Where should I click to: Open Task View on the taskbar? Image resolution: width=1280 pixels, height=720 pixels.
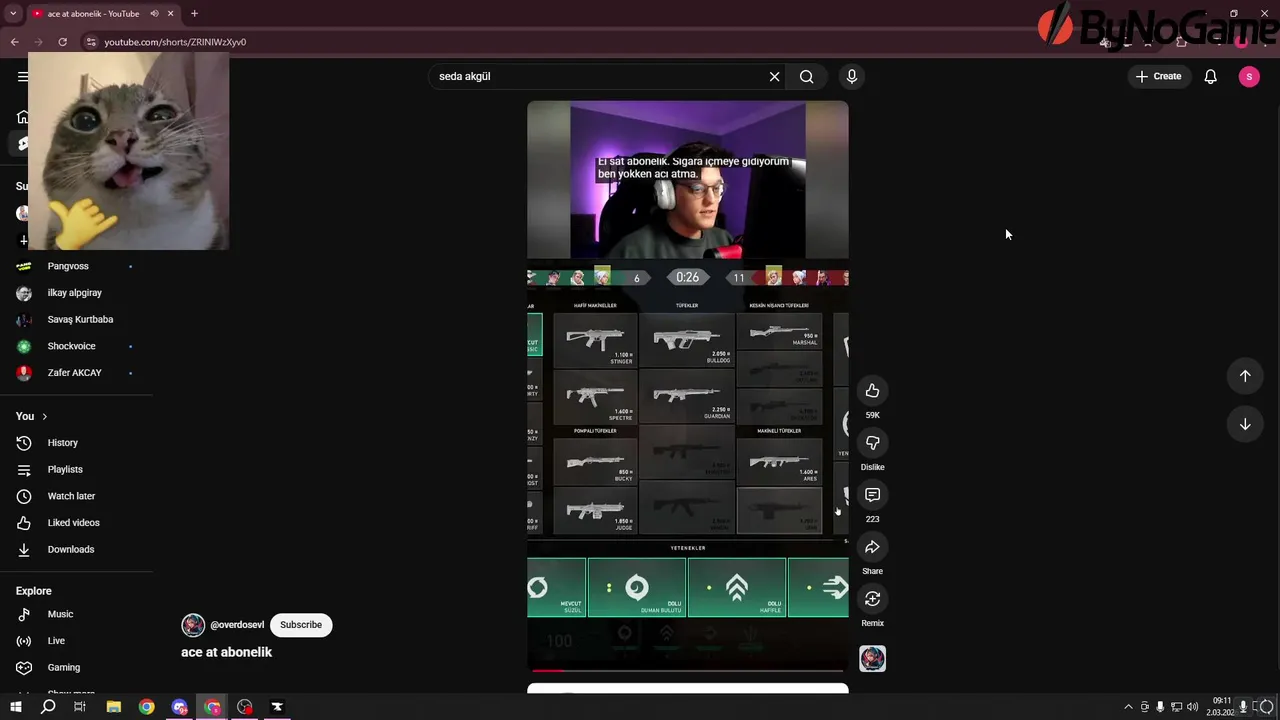[x=80, y=707]
